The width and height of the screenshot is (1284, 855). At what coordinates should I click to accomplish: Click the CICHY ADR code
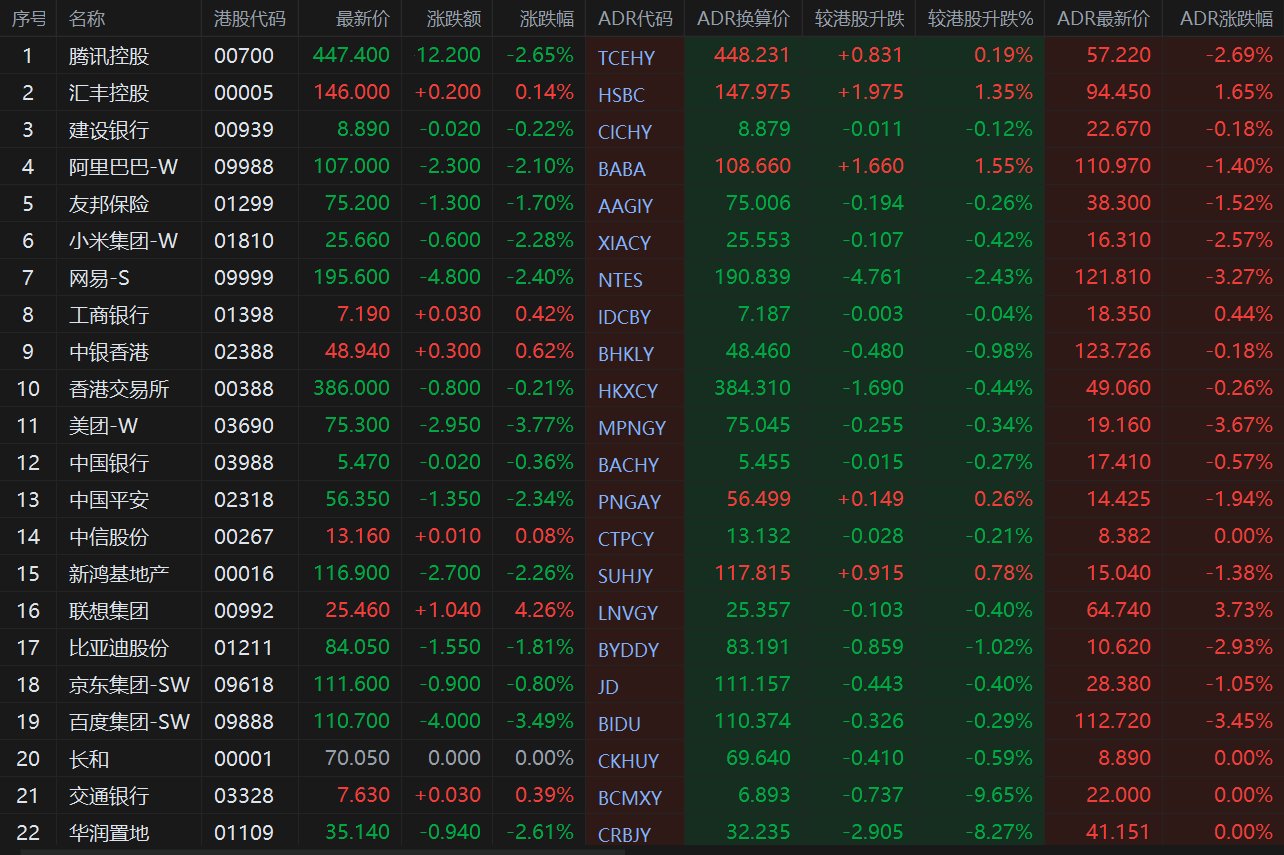tap(624, 132)
